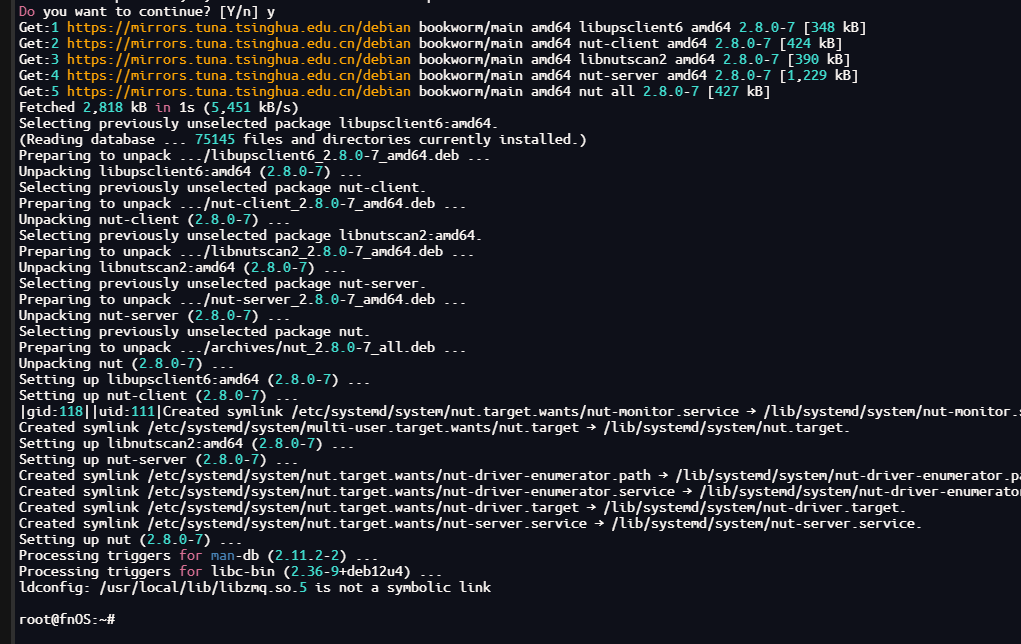The image size is (1021, 644).
Task: Click "Processing triggers for libc-bin" line
Action: [x=230, y=571]
